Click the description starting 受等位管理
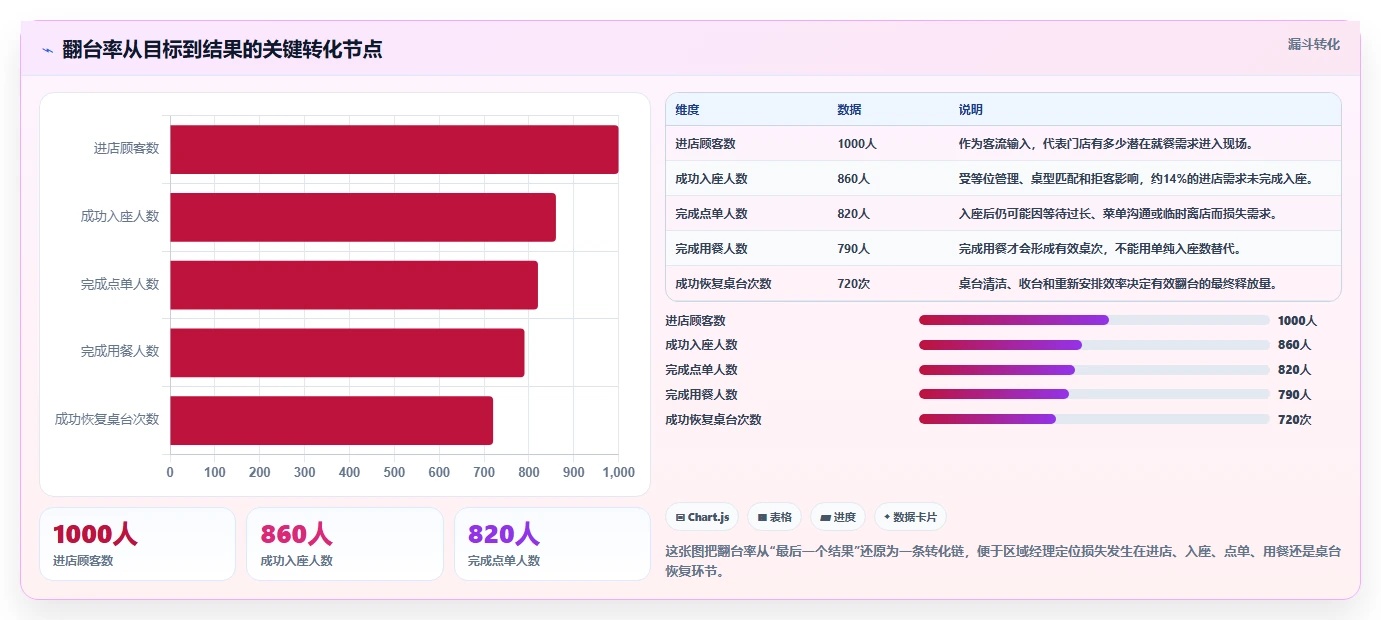Viewport: 1381px width, 620px height. pos(1135,179)
